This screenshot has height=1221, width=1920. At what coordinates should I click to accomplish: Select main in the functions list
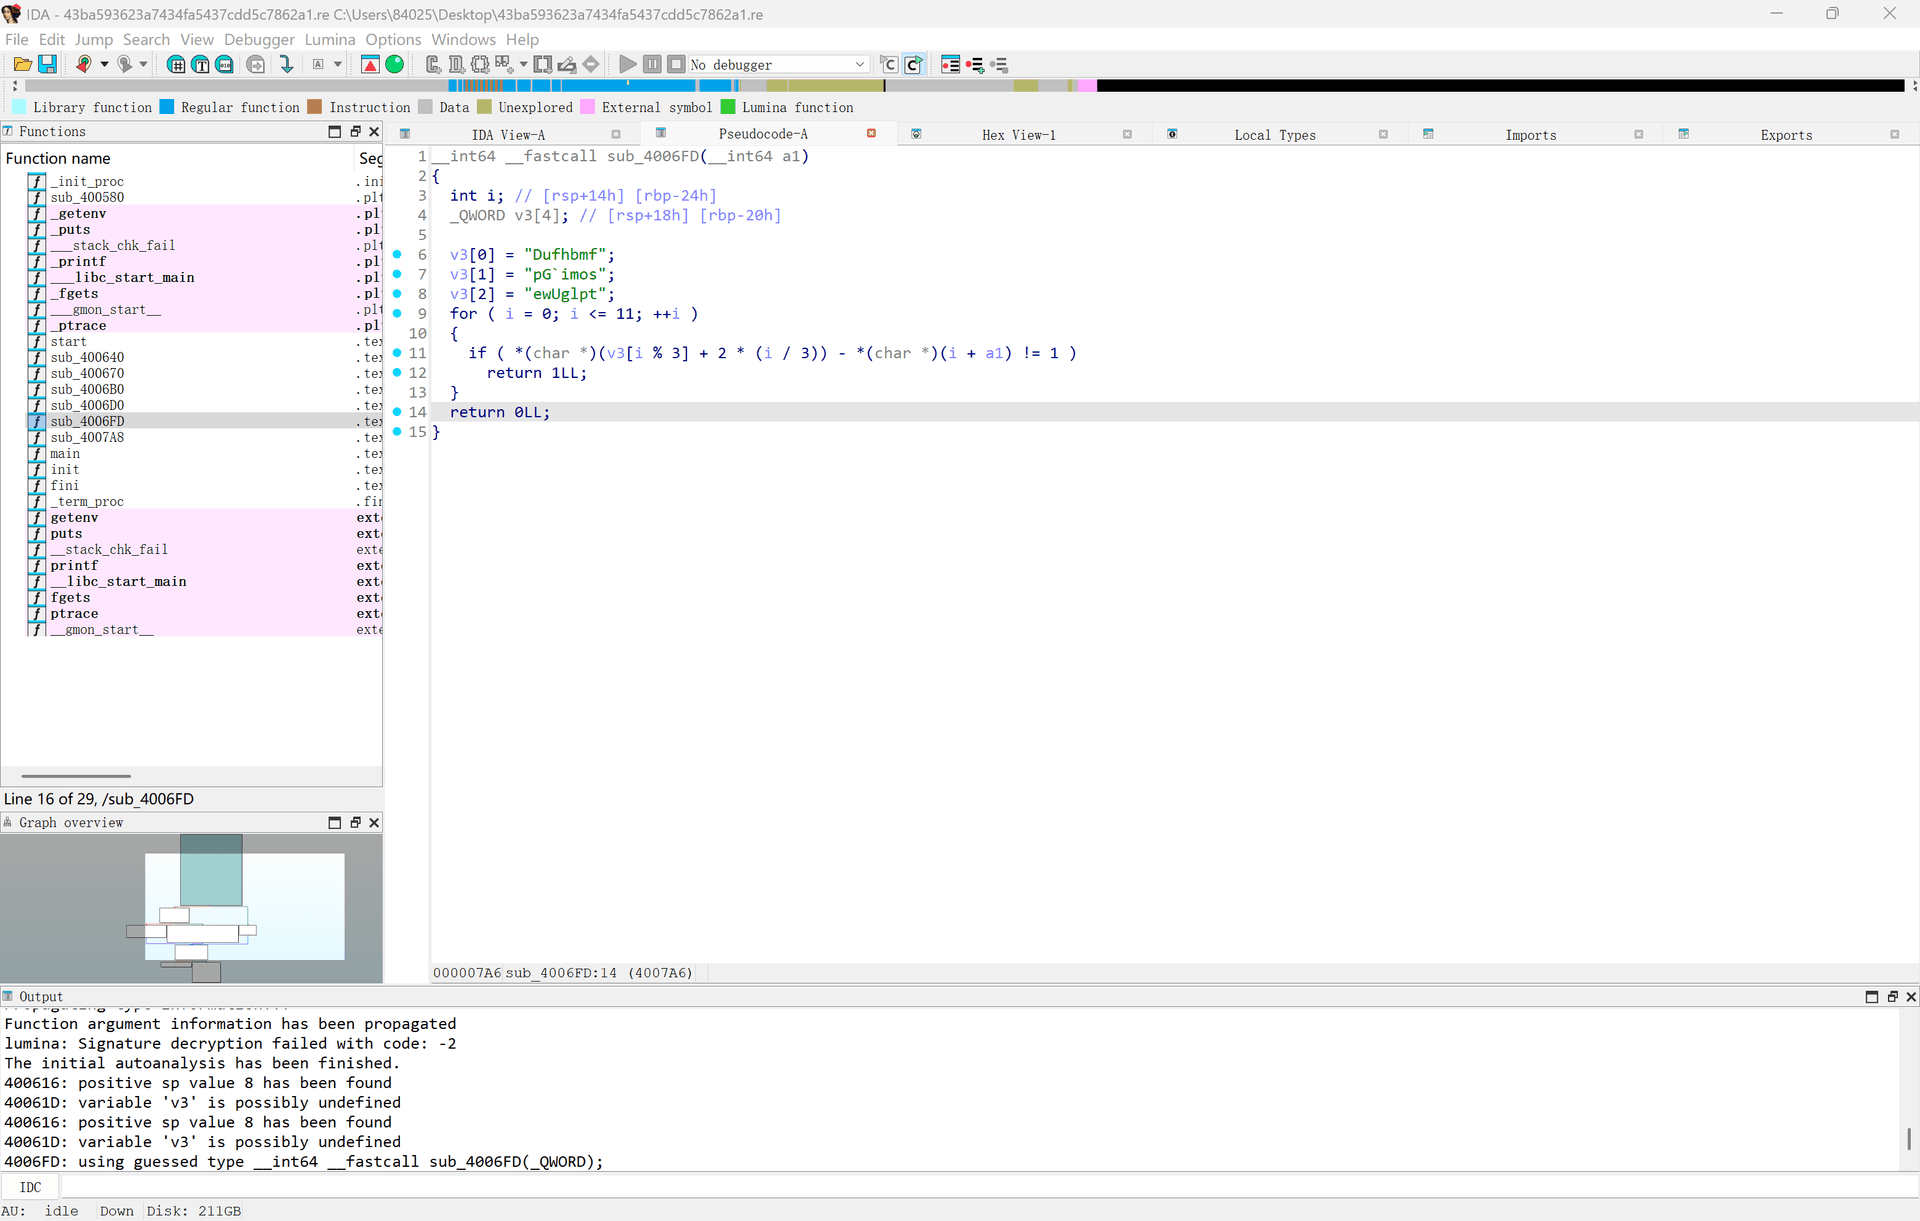(65, 453)
